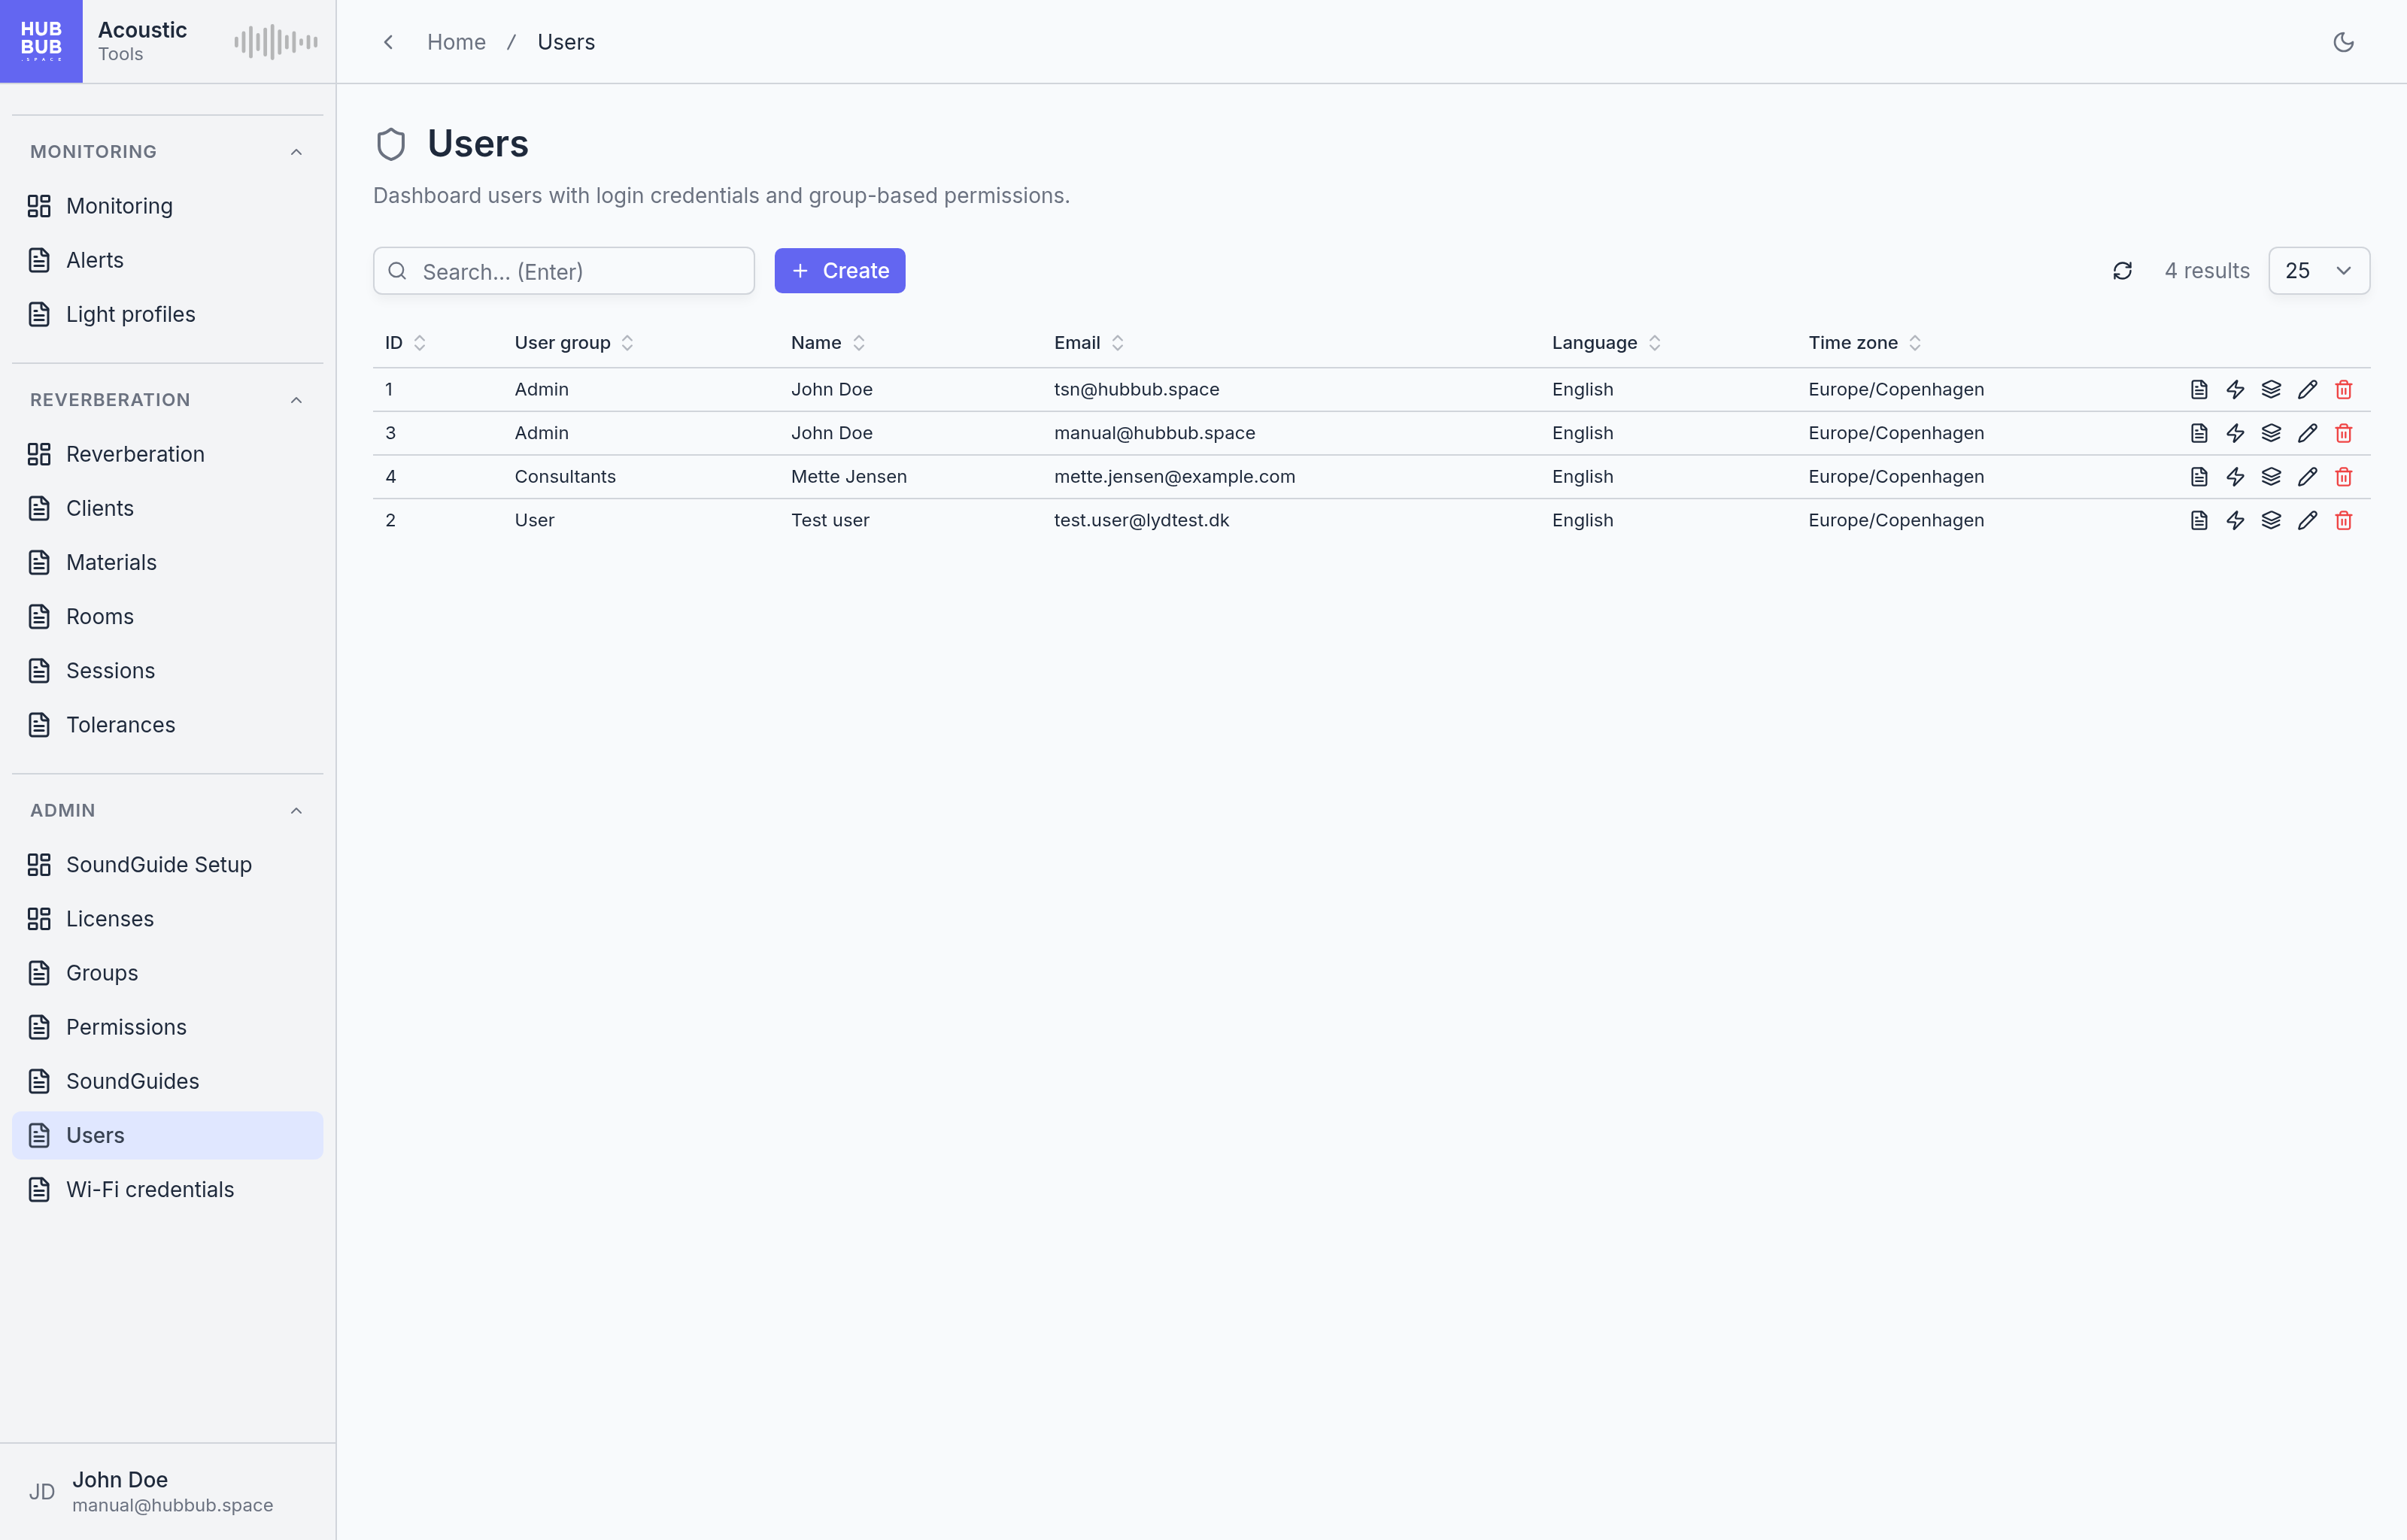Edit the tsn@hubbub.space user with pencil
The width and height of the screenshot is (2407, 1540).
point(2307,389)
